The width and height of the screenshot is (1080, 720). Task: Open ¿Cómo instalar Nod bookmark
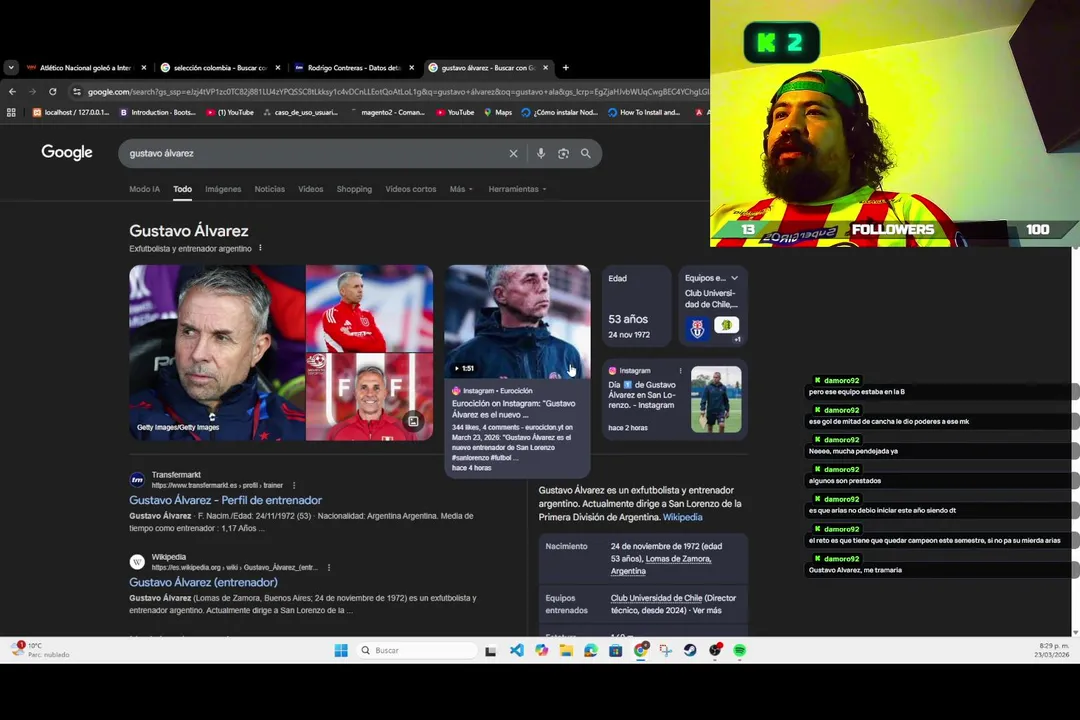tap(559, 112)
